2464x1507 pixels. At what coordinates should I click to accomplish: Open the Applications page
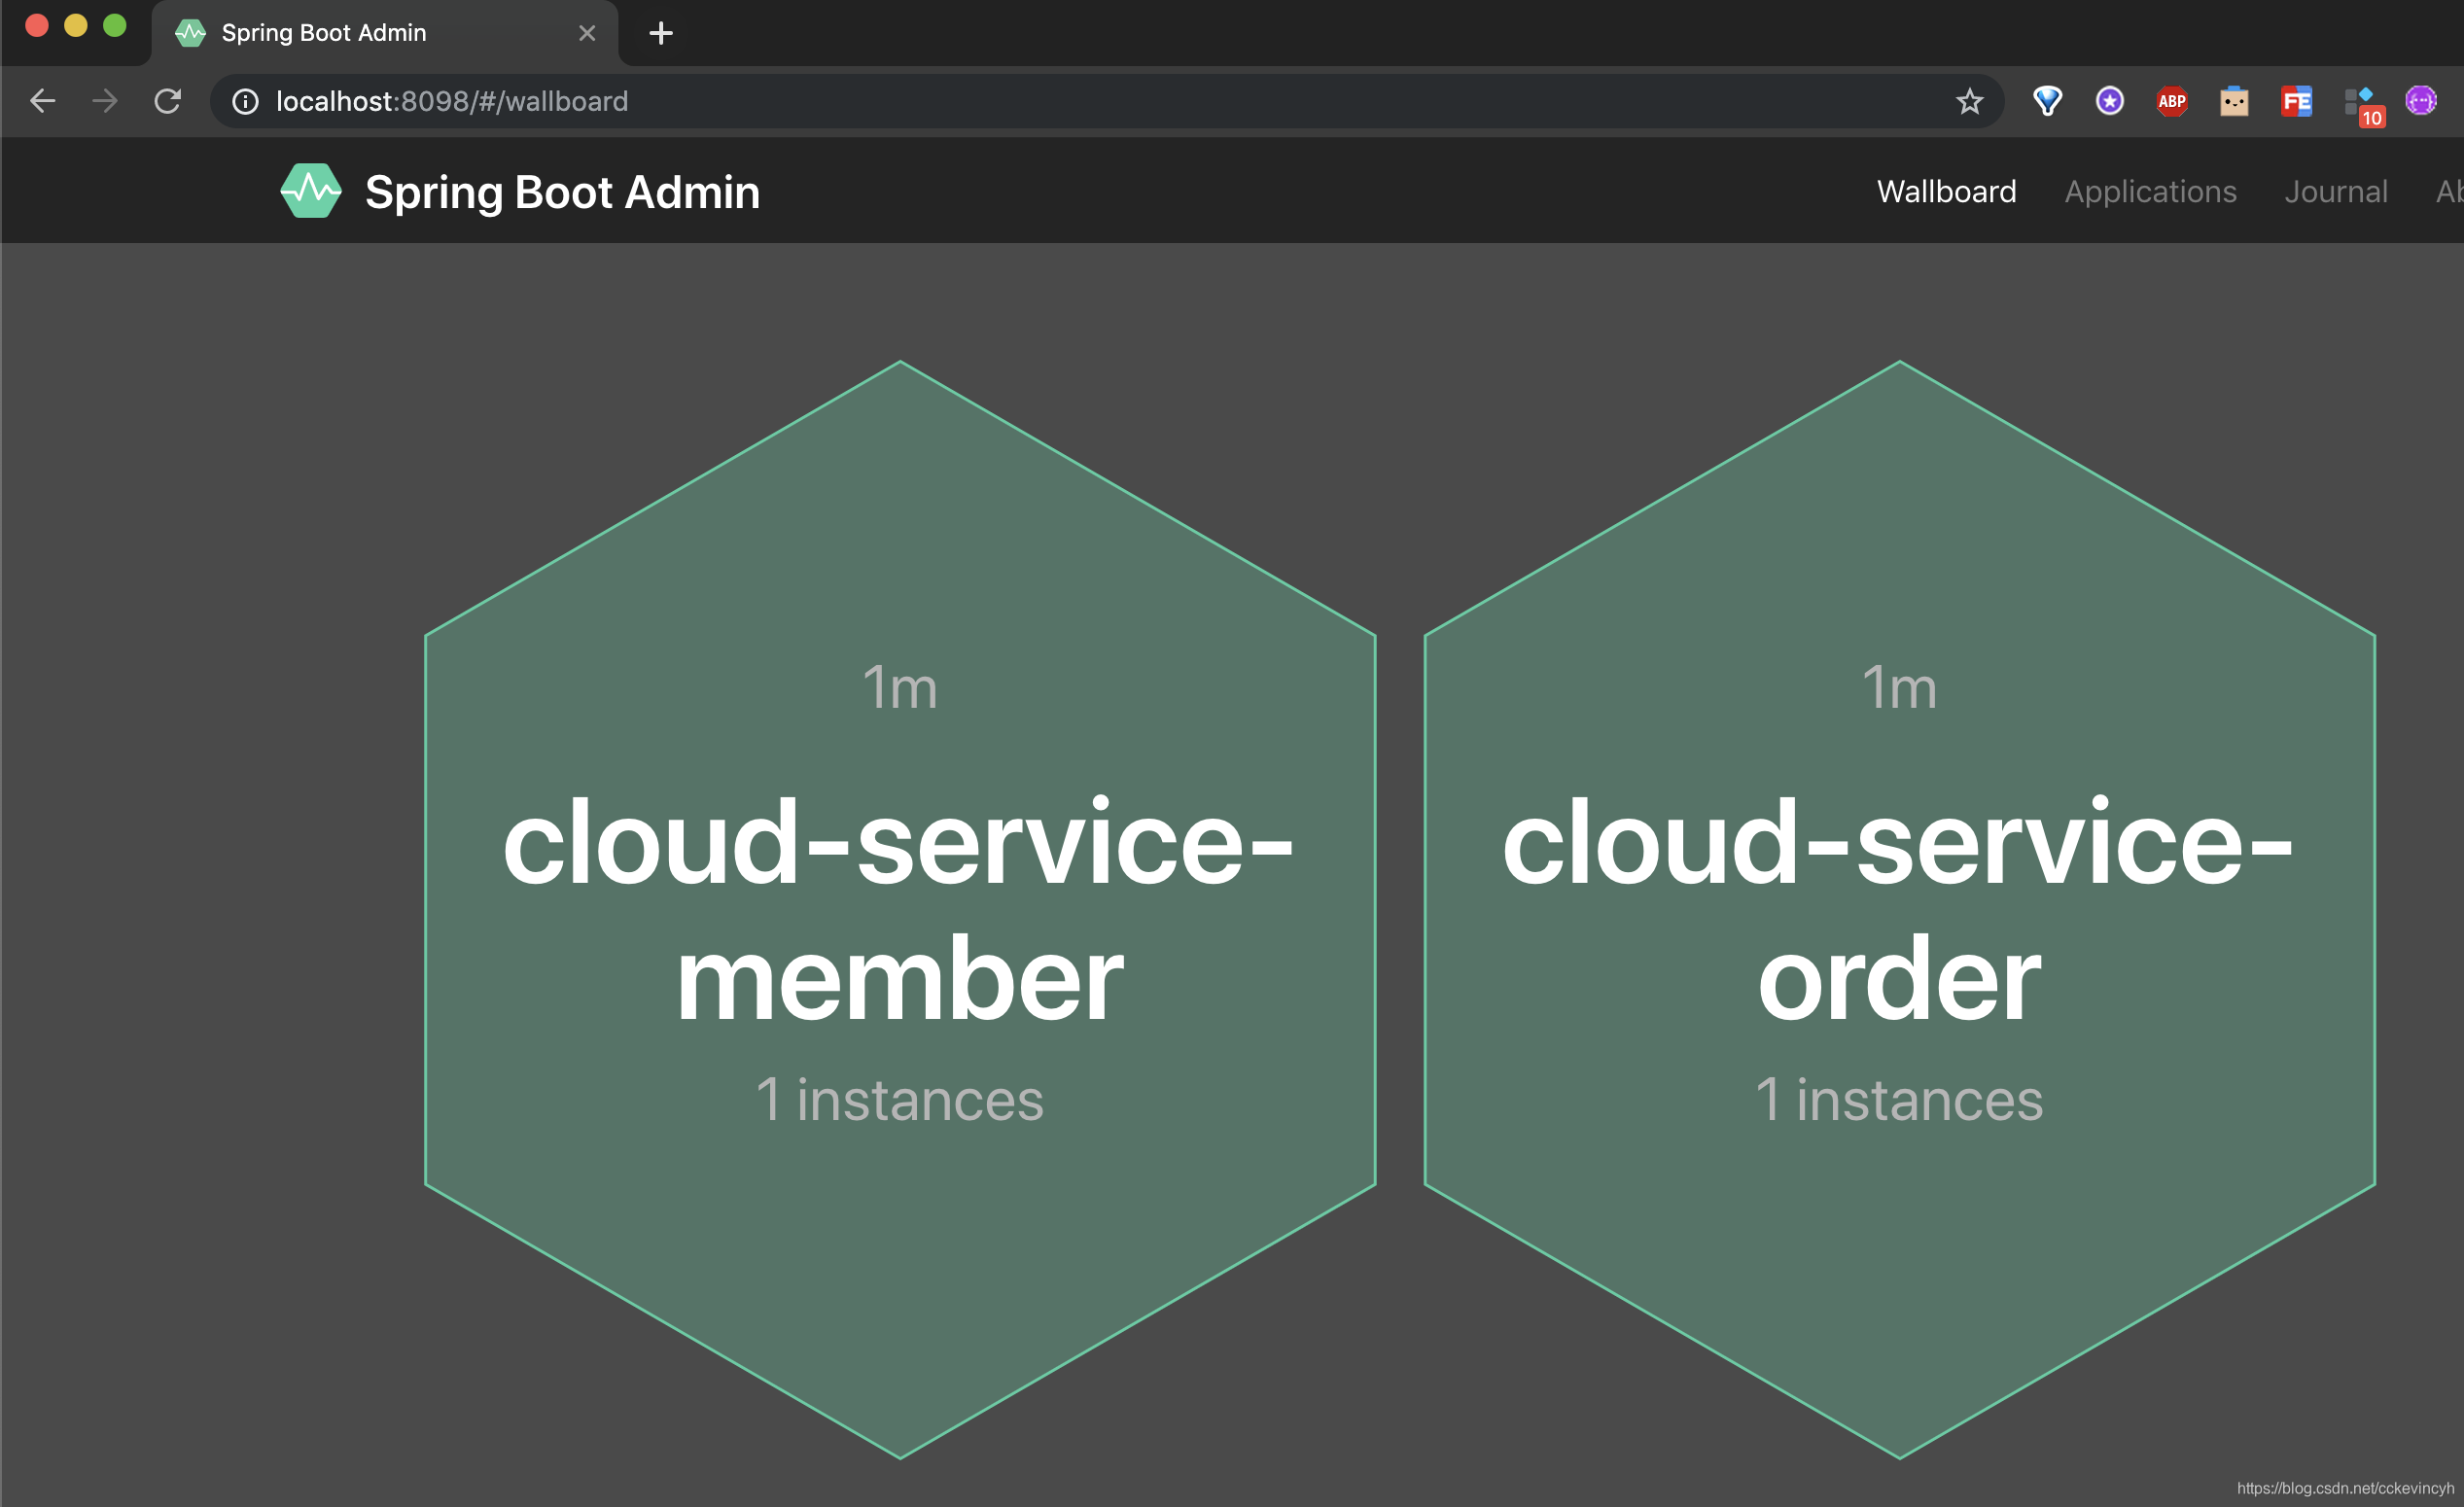tap(2150, 191)
